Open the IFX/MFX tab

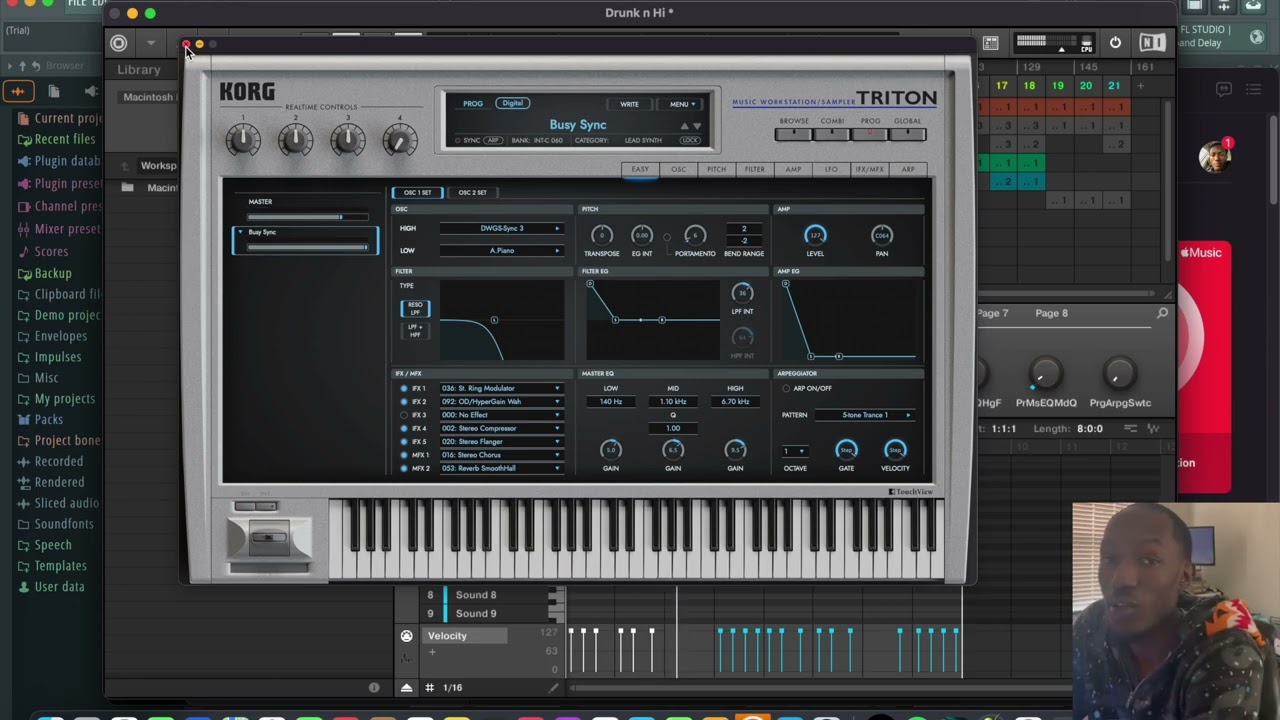pos(869,169)
